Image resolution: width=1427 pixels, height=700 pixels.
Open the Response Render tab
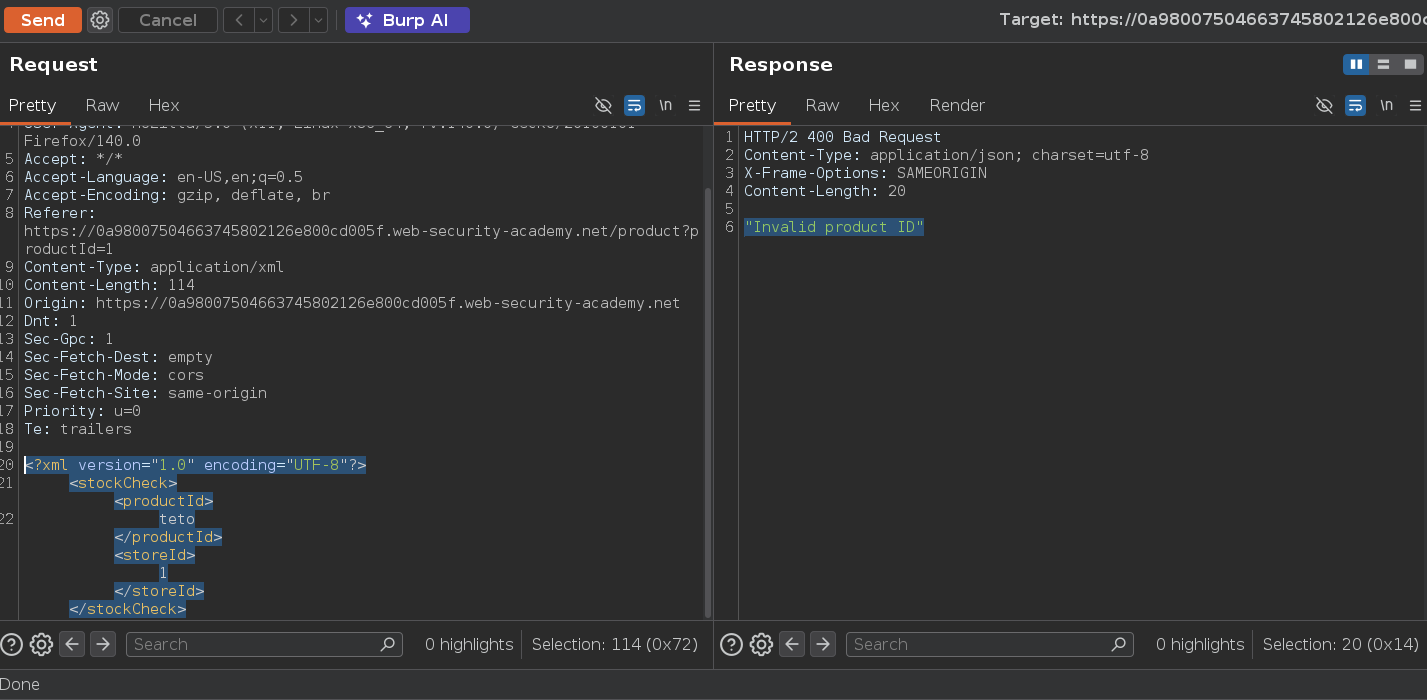[x=957, y=105]
